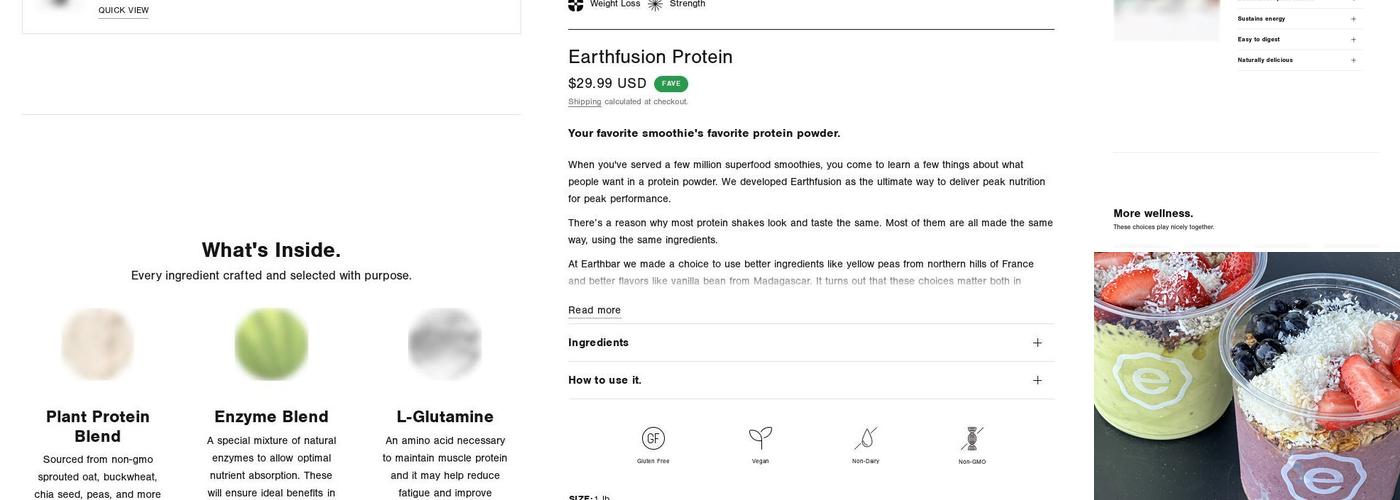
Task: Click the Enzyme Blend ingredient image
Action: [x=271, y=344]
